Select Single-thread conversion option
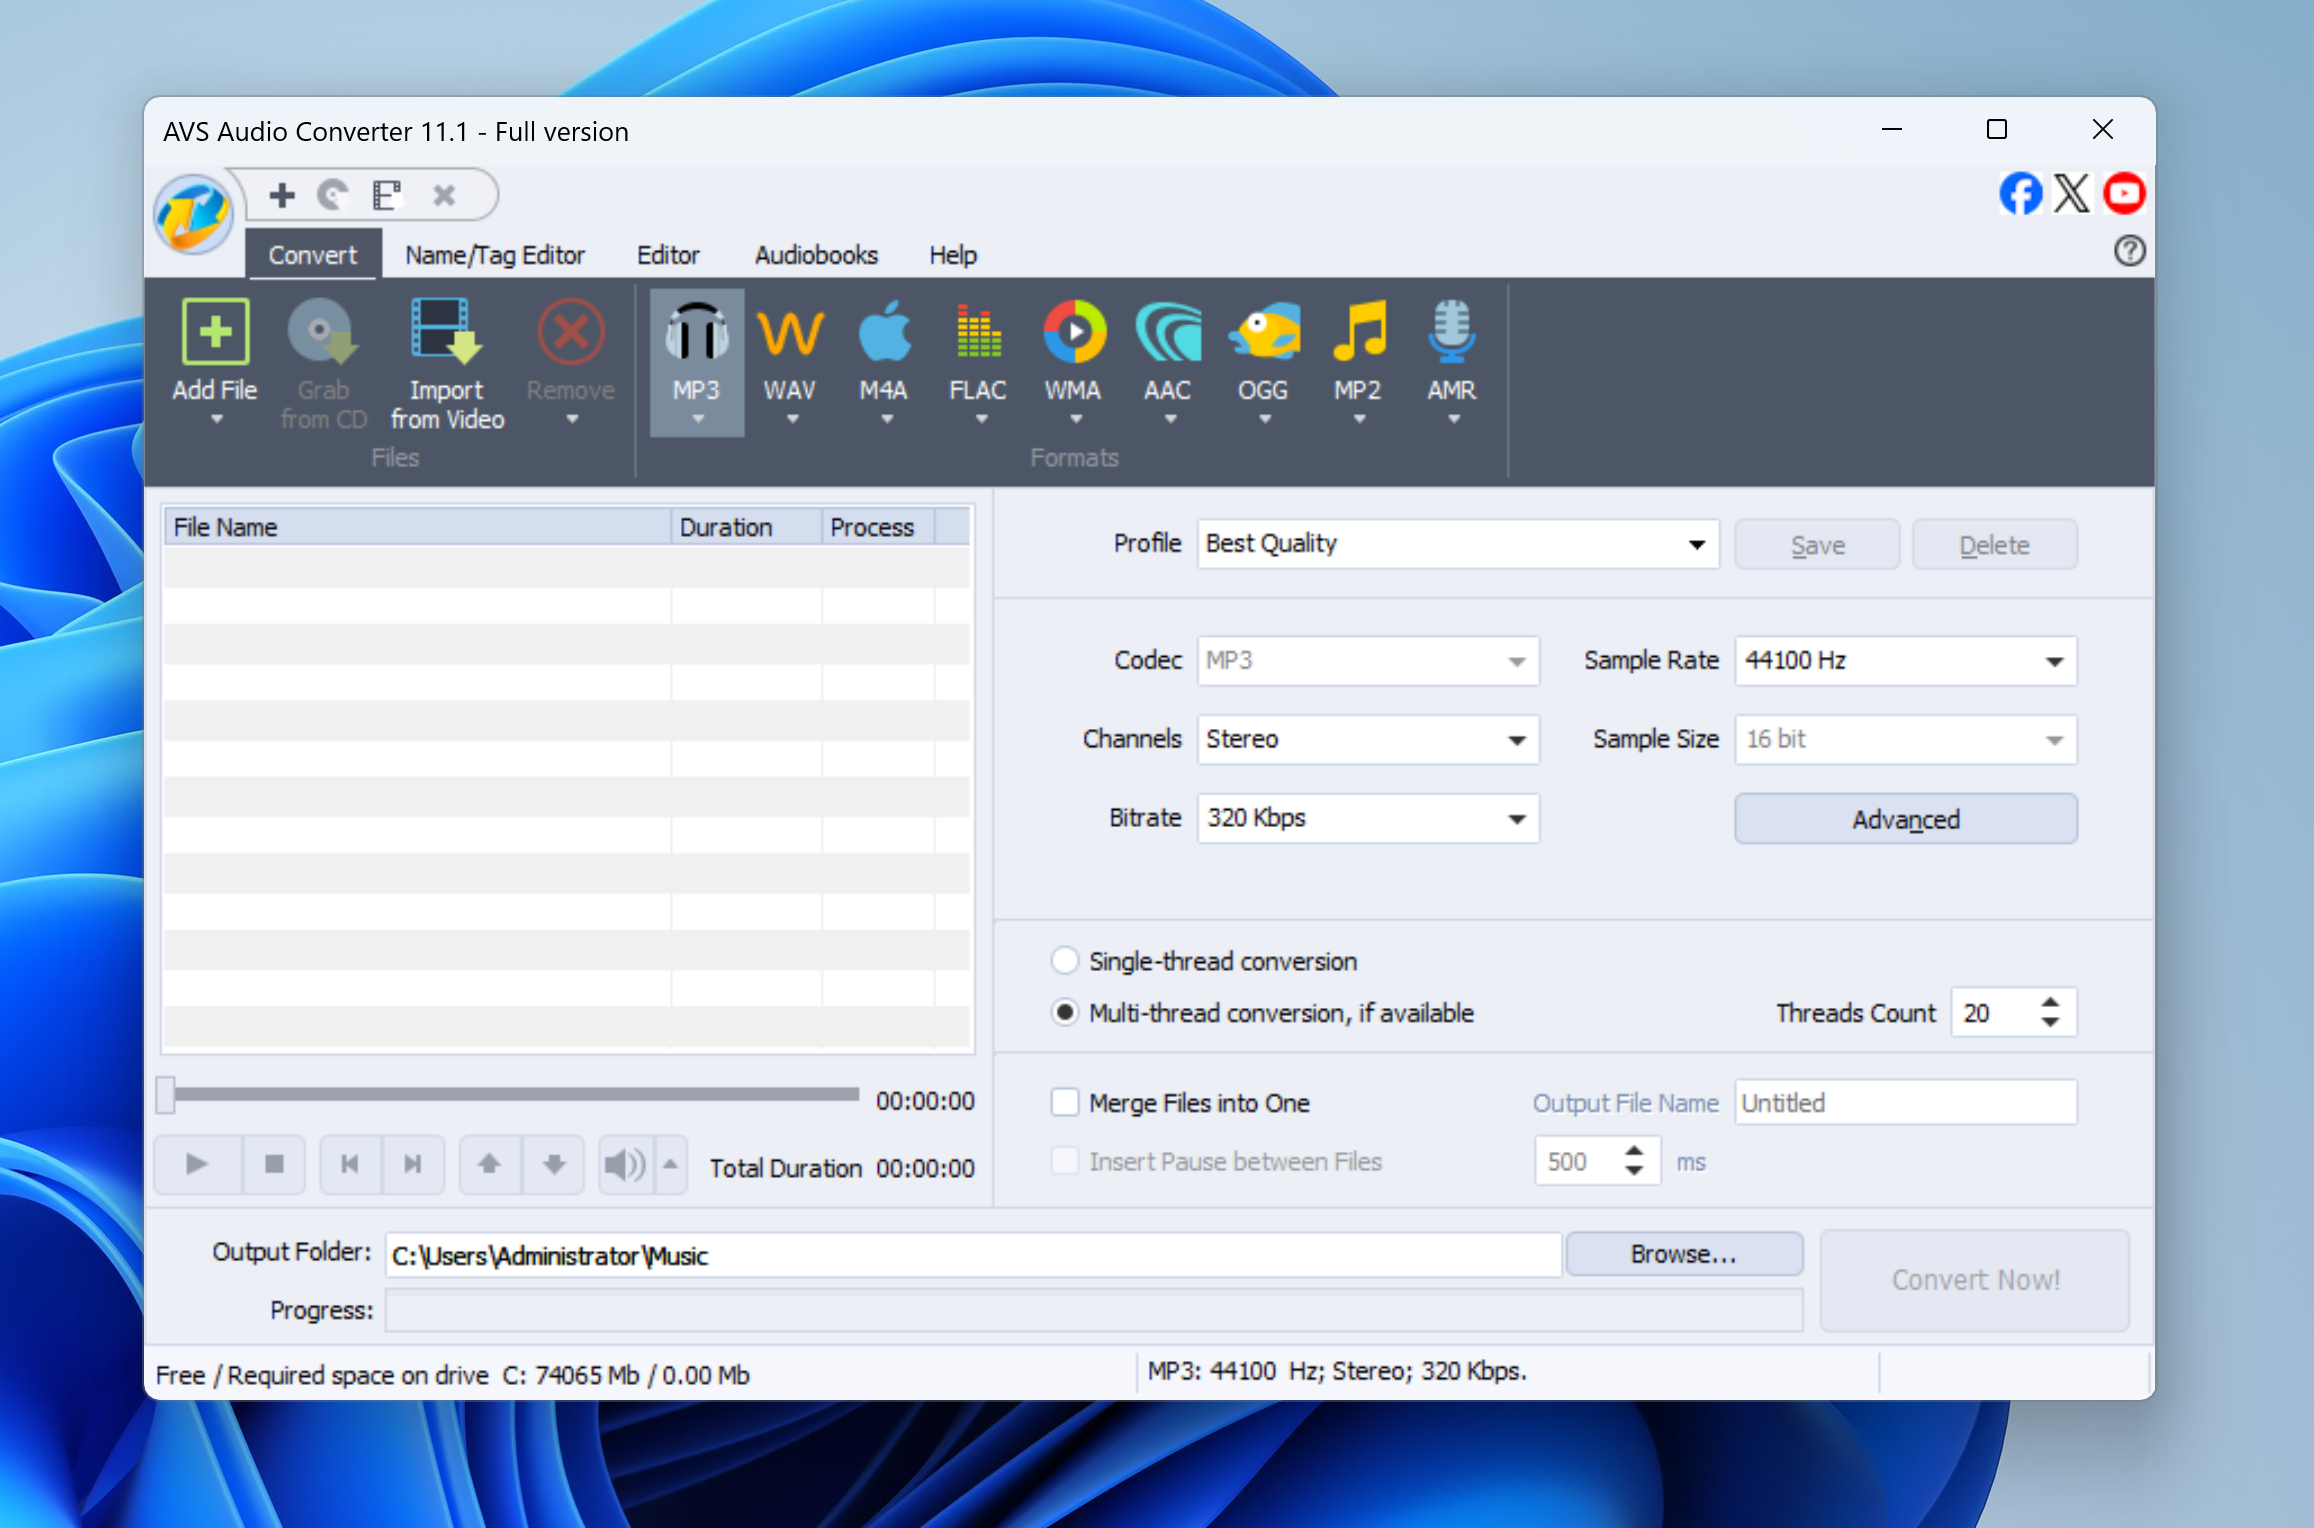2314x1528 pixels. tap(1065, 961)
